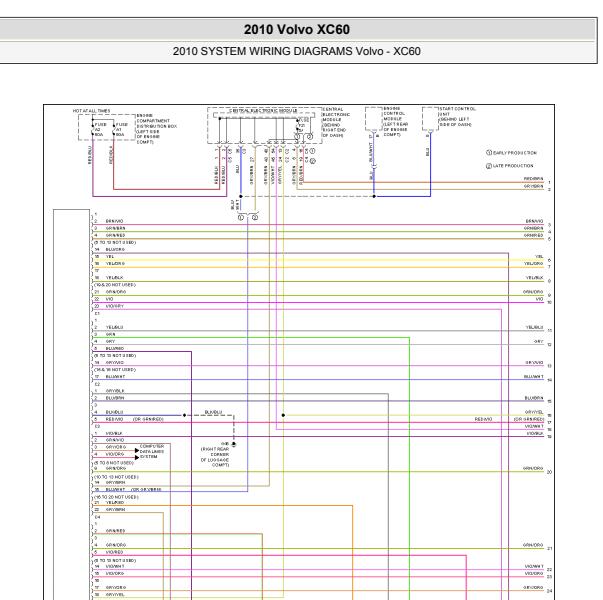Click the circled 2 in Late Production legend
Image resolution: width=603 pixels, height=600 pixels.
(x=489, y=166)
